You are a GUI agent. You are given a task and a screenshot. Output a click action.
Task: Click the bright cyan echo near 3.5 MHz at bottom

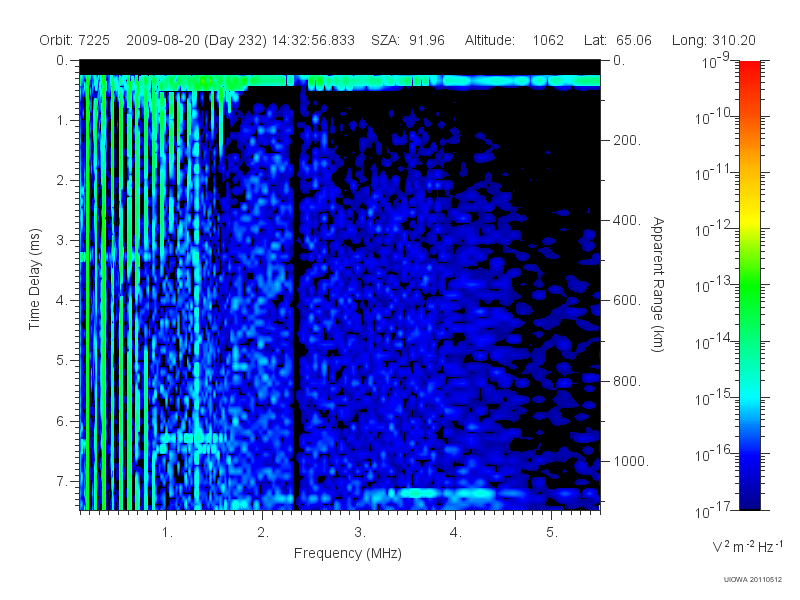[418, 493]
